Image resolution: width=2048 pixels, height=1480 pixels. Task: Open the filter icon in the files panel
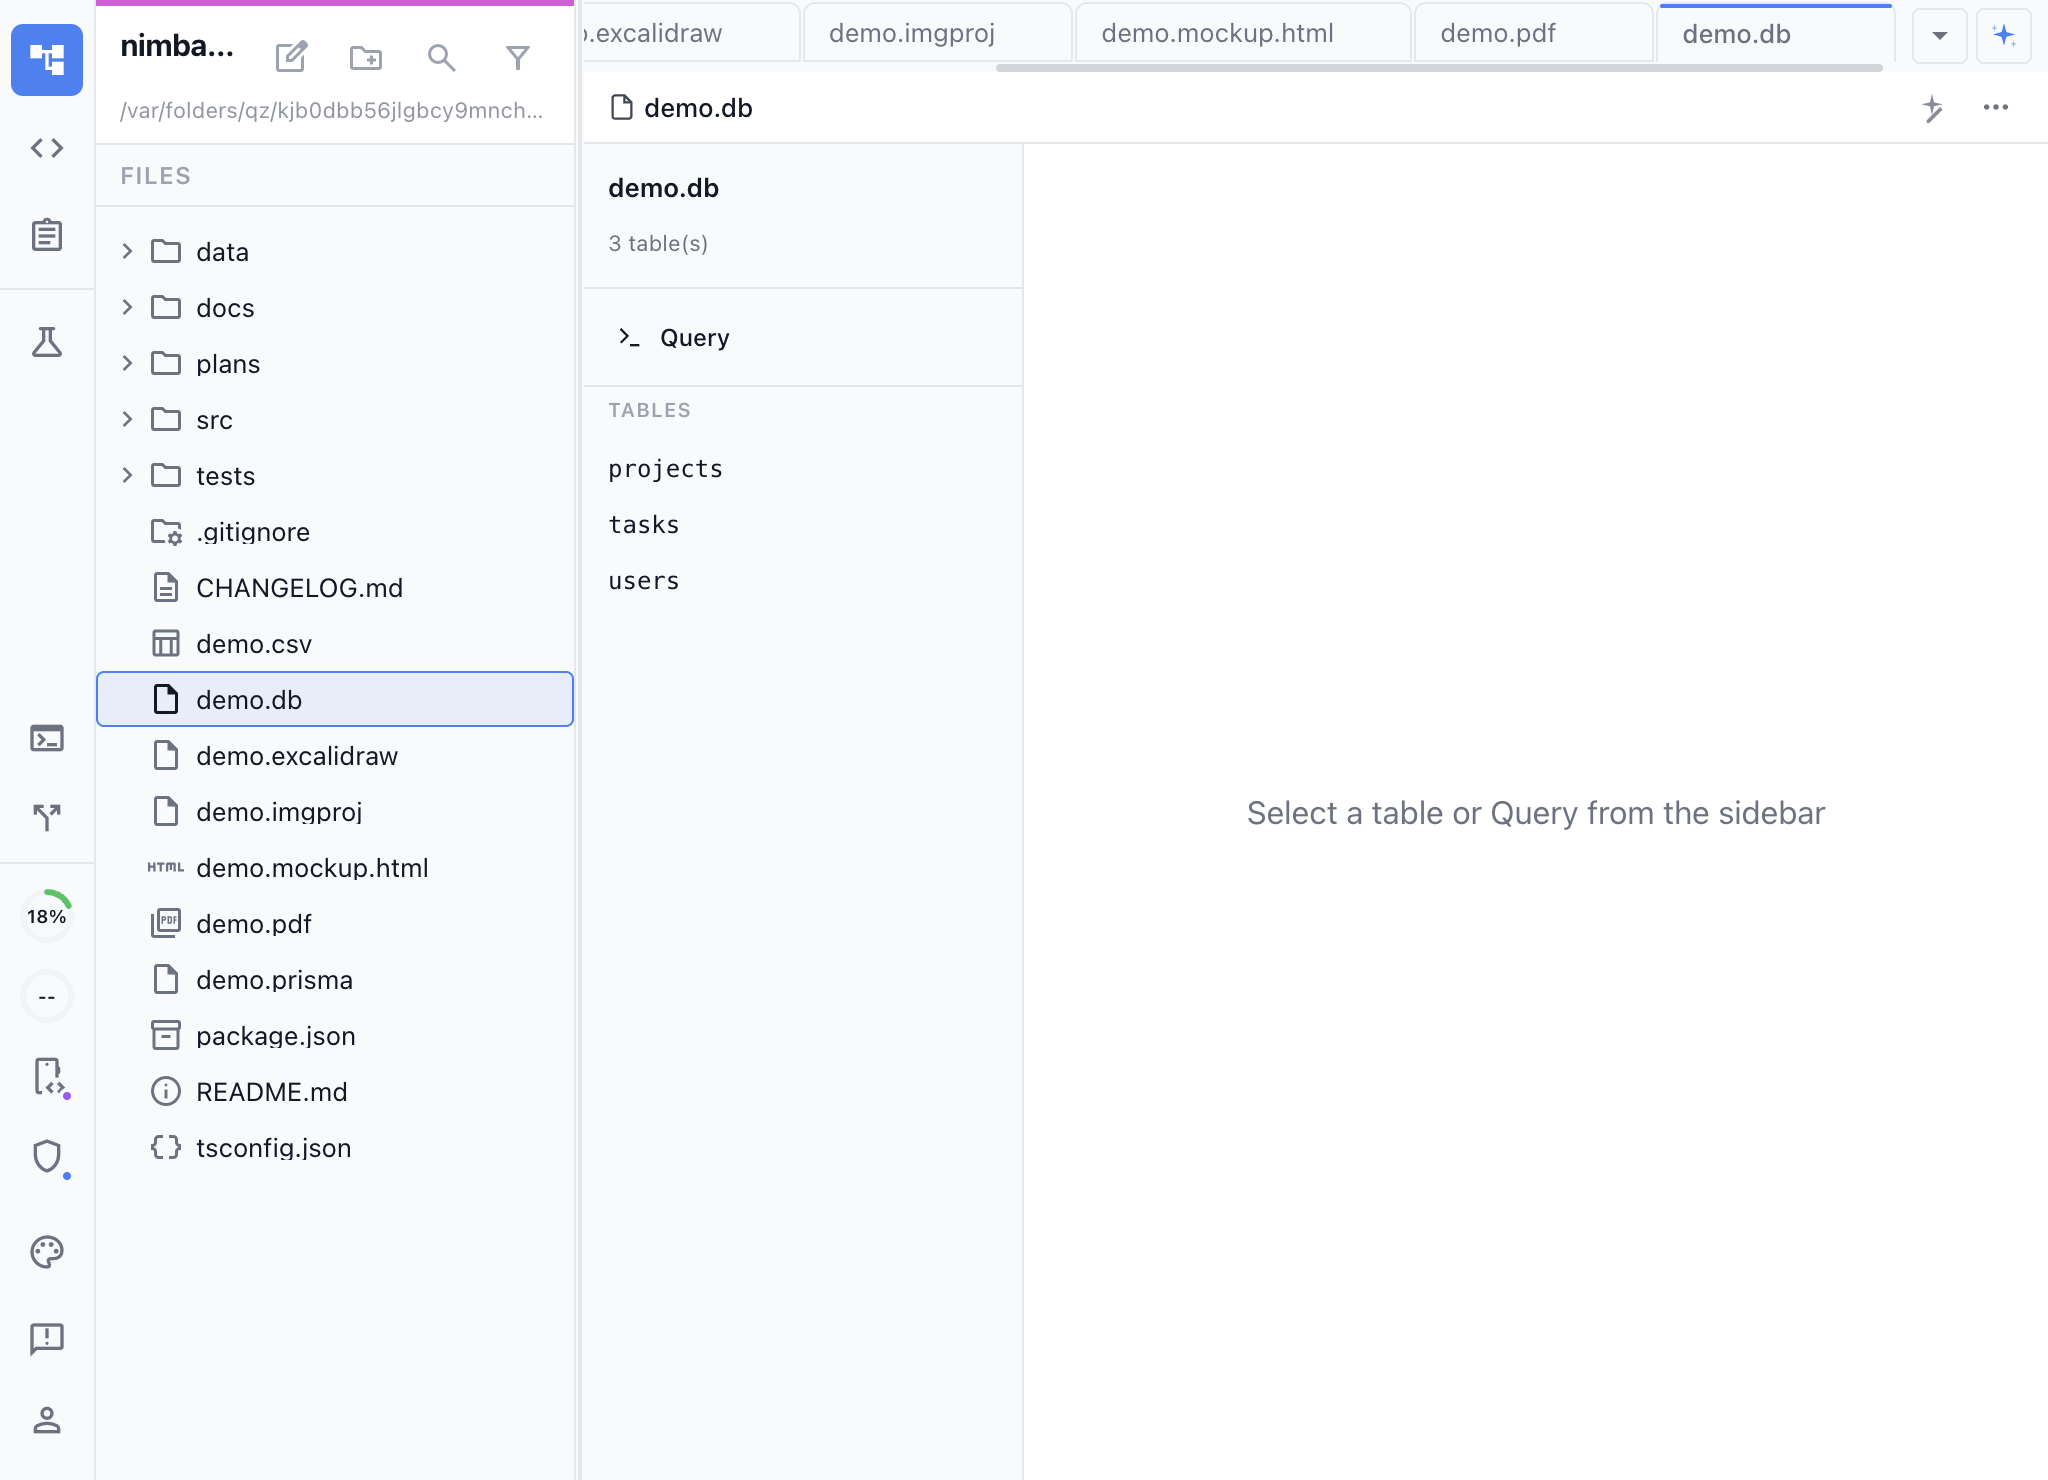pyautogui.click(x=517, y=58)
